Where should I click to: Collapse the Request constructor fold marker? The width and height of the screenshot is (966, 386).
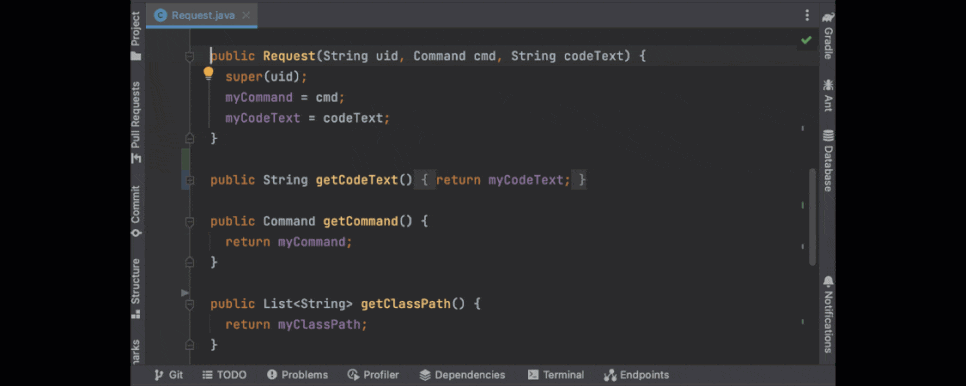pos(190,57)
